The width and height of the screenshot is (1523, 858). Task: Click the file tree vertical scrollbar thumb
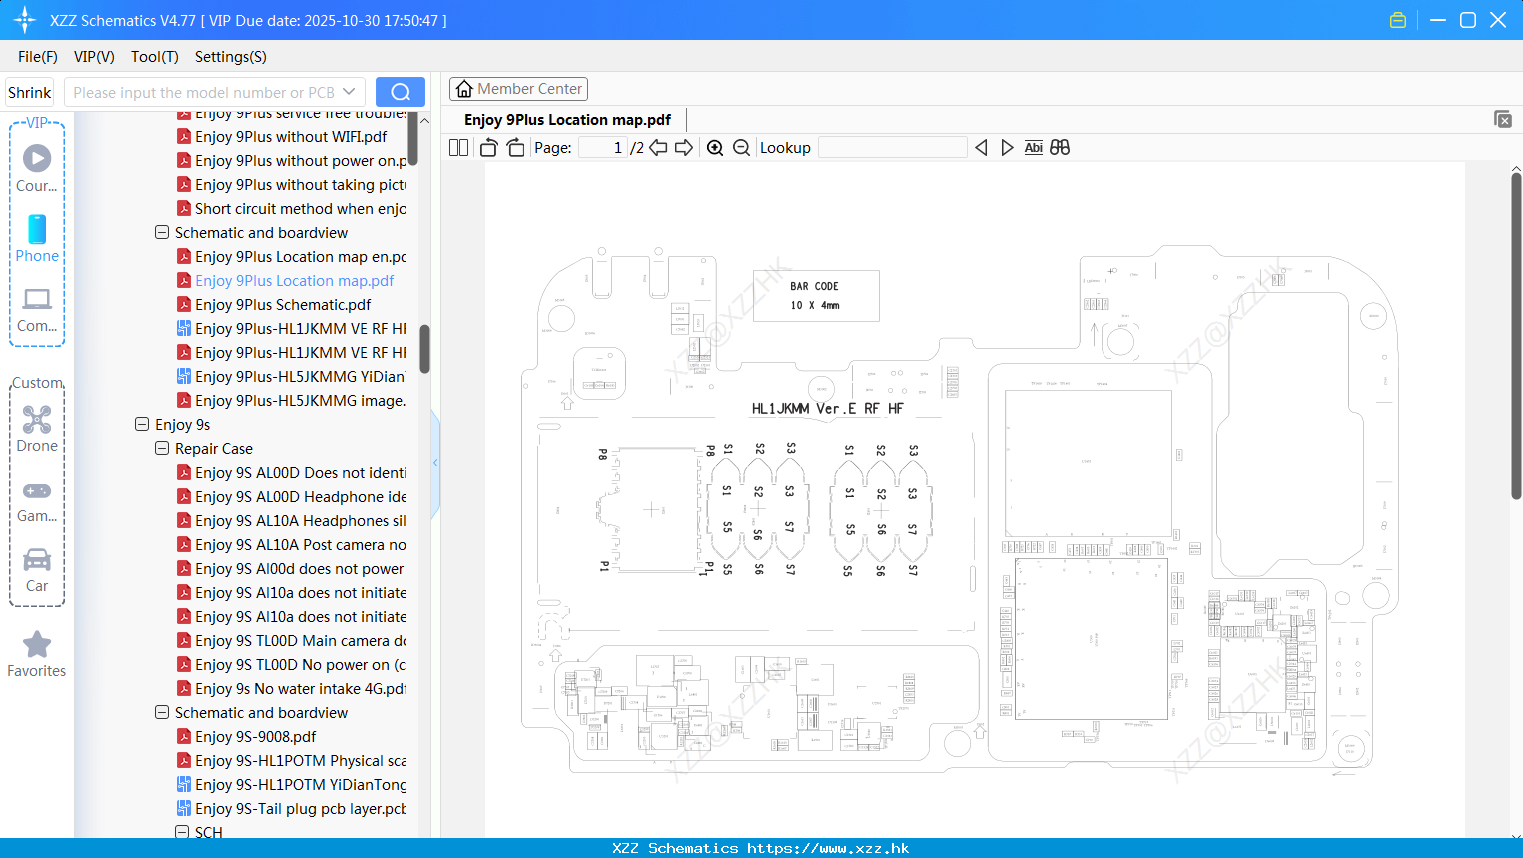tap(424, 348)
